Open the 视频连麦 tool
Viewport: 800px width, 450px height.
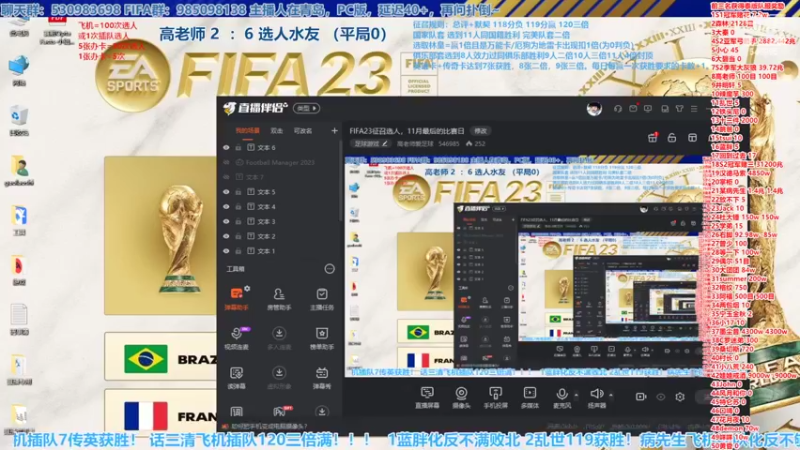pos(236,338)
